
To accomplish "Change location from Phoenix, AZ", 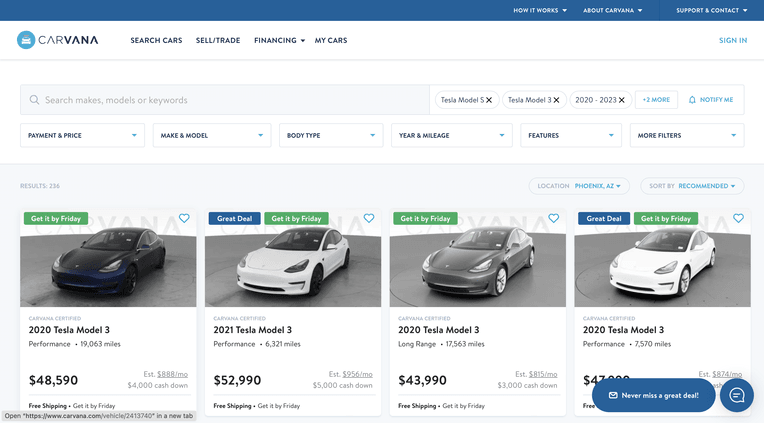I will [579, 186].
